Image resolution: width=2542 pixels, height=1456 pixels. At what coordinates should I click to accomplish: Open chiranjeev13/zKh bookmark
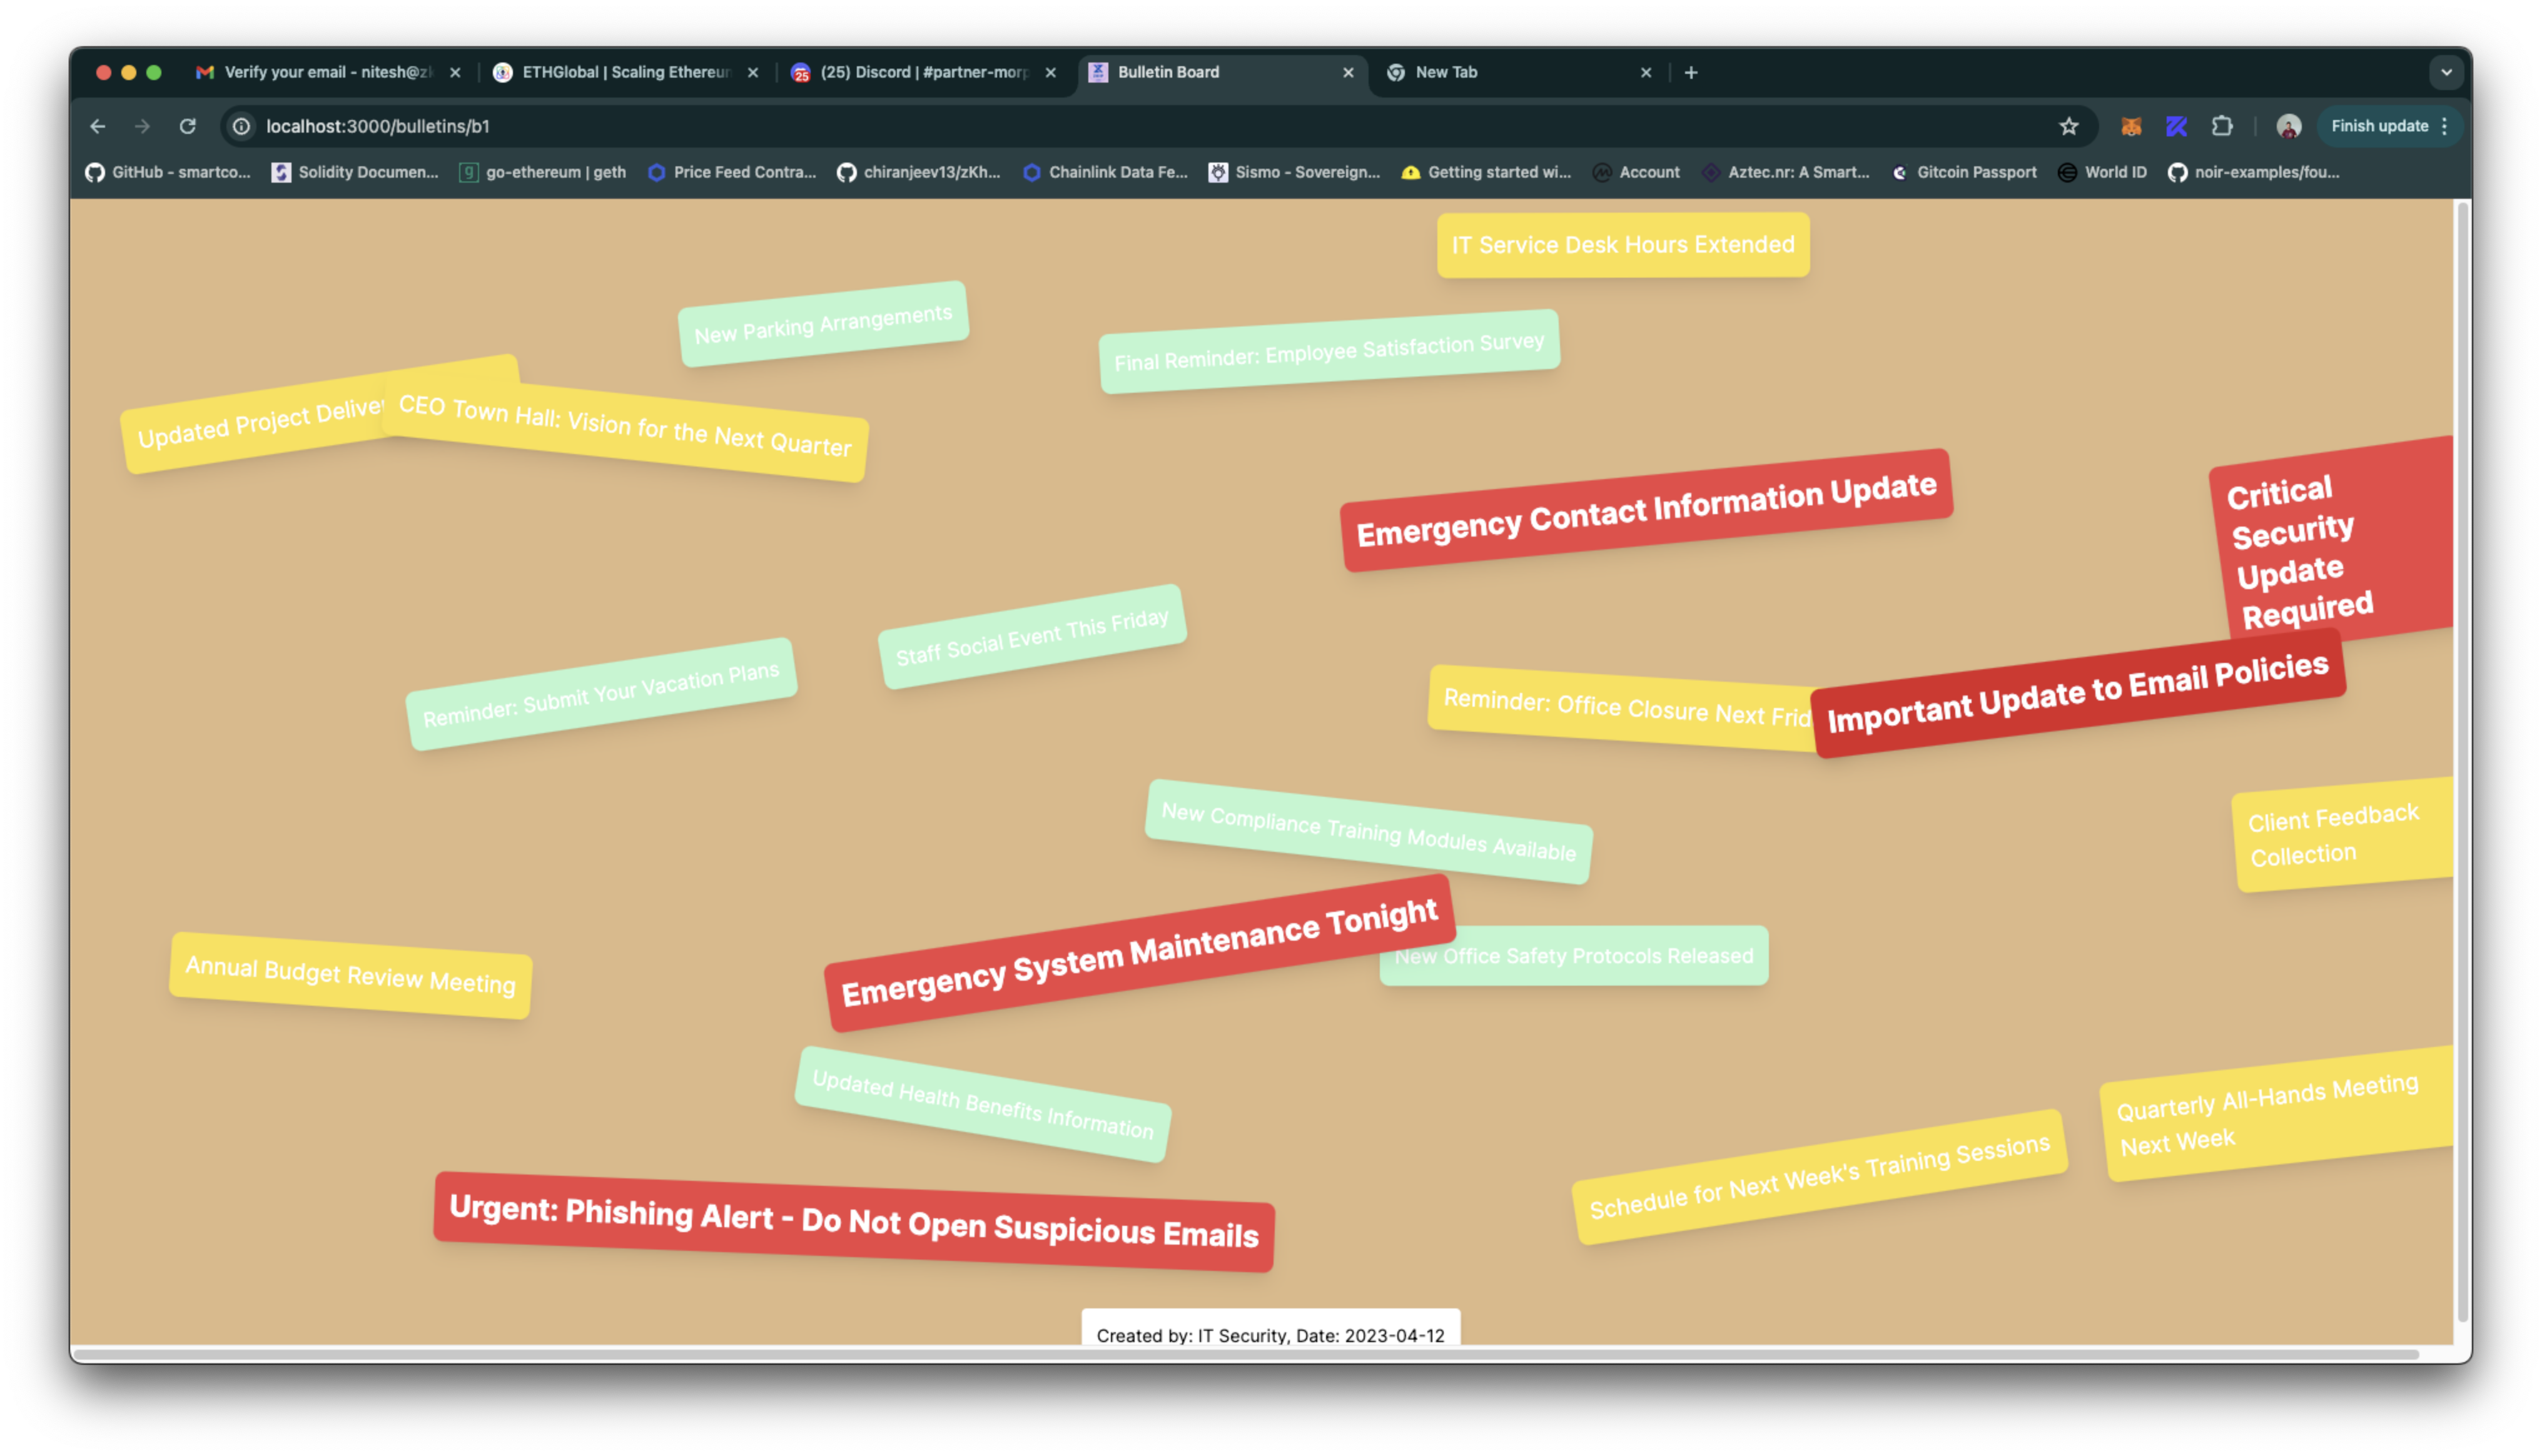pyautogui.click(x=919, y=172)
